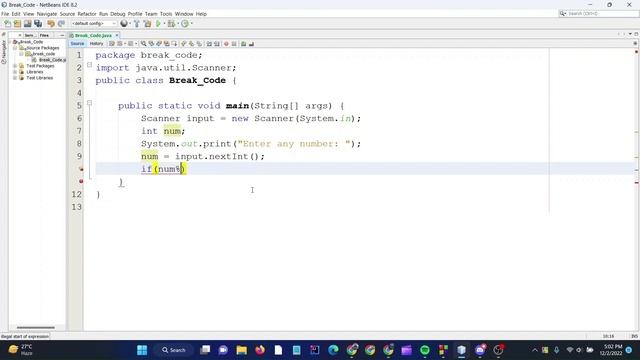The width and height of the screenshot is (640, 360).
Task: Select the Test Libraries tree item
Action: point(39,78)
